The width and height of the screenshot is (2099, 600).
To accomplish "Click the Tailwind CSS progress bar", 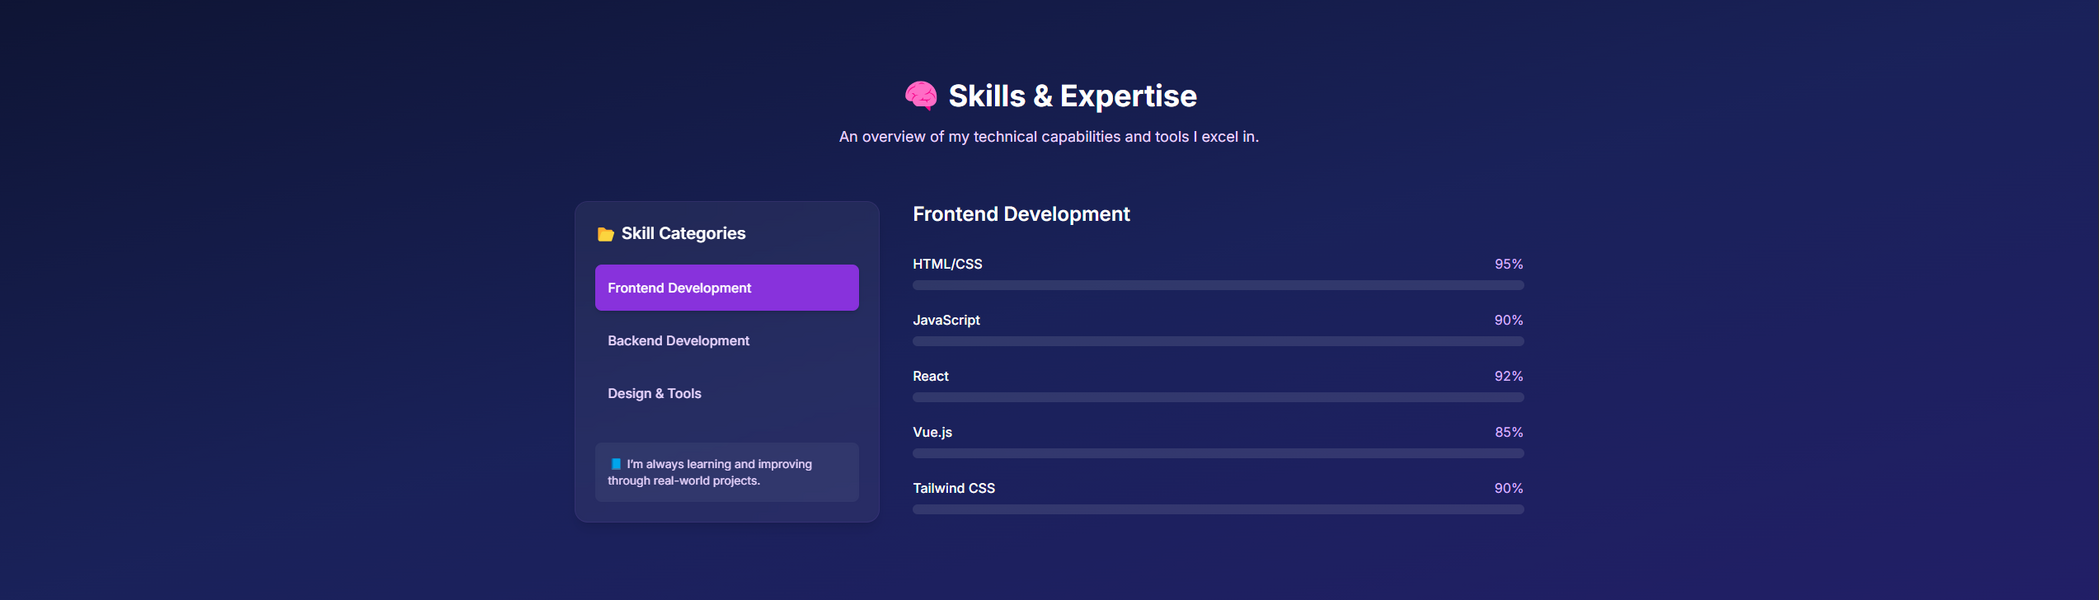I will click(x=1217, y=509).
